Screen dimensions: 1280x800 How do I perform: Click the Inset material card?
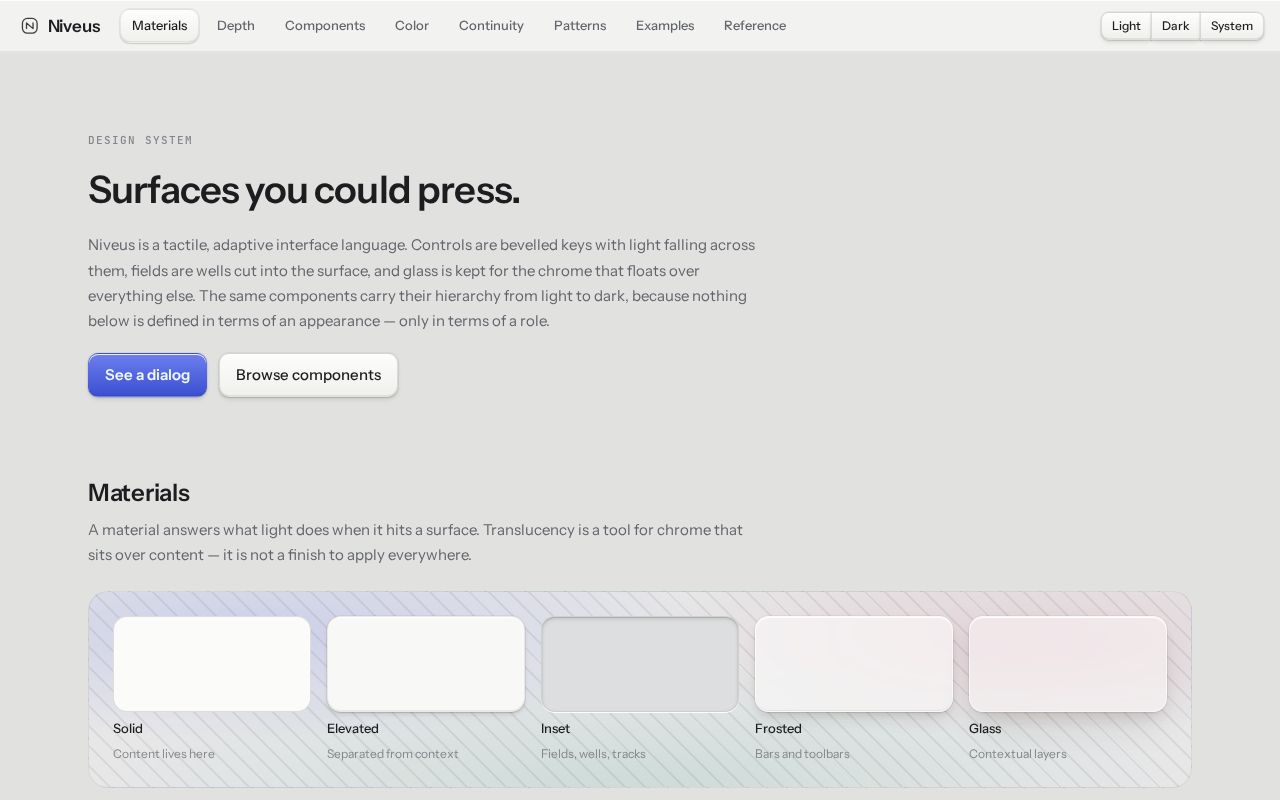pyautogui.click(x=640, y=664)
